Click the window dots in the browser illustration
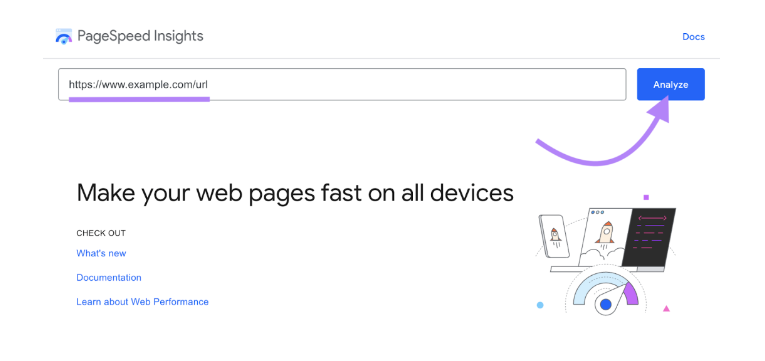The height and width of the screenshot is (361, 765). click(598, 212)
